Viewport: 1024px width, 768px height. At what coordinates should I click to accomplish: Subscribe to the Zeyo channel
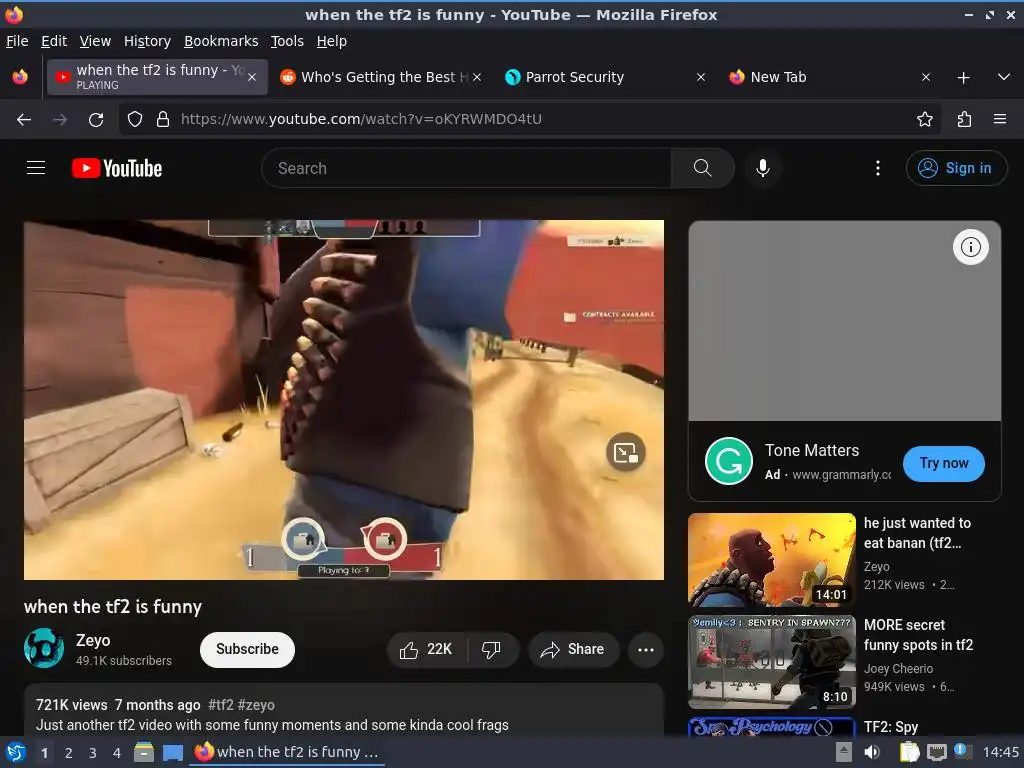click(x=248, y=649)
